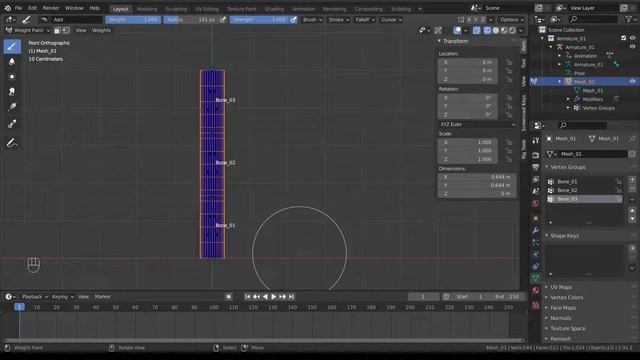Adjust the brush Strength slider
The height and width of the screenshot is (360, 640).
coord(260,20)
